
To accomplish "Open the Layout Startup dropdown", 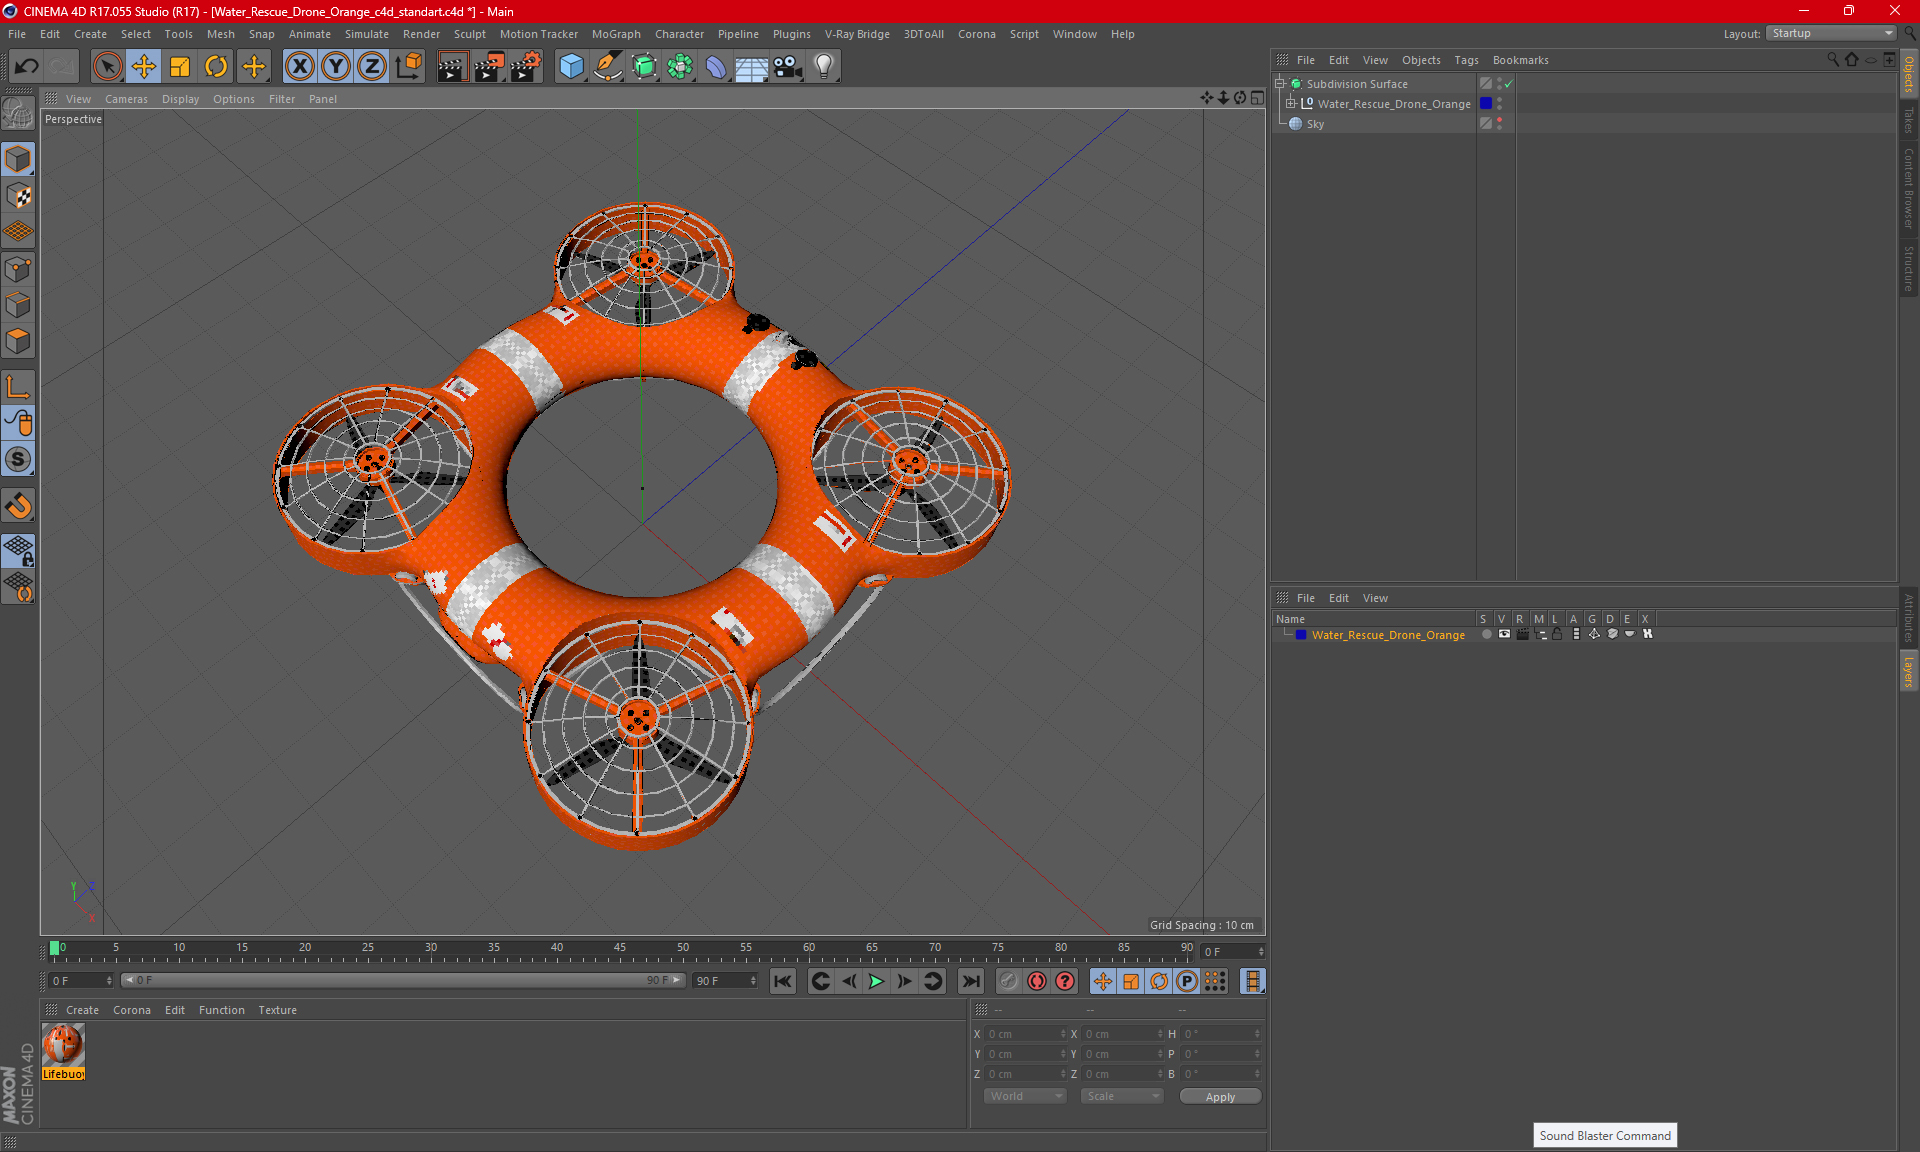I will 1832,33.
